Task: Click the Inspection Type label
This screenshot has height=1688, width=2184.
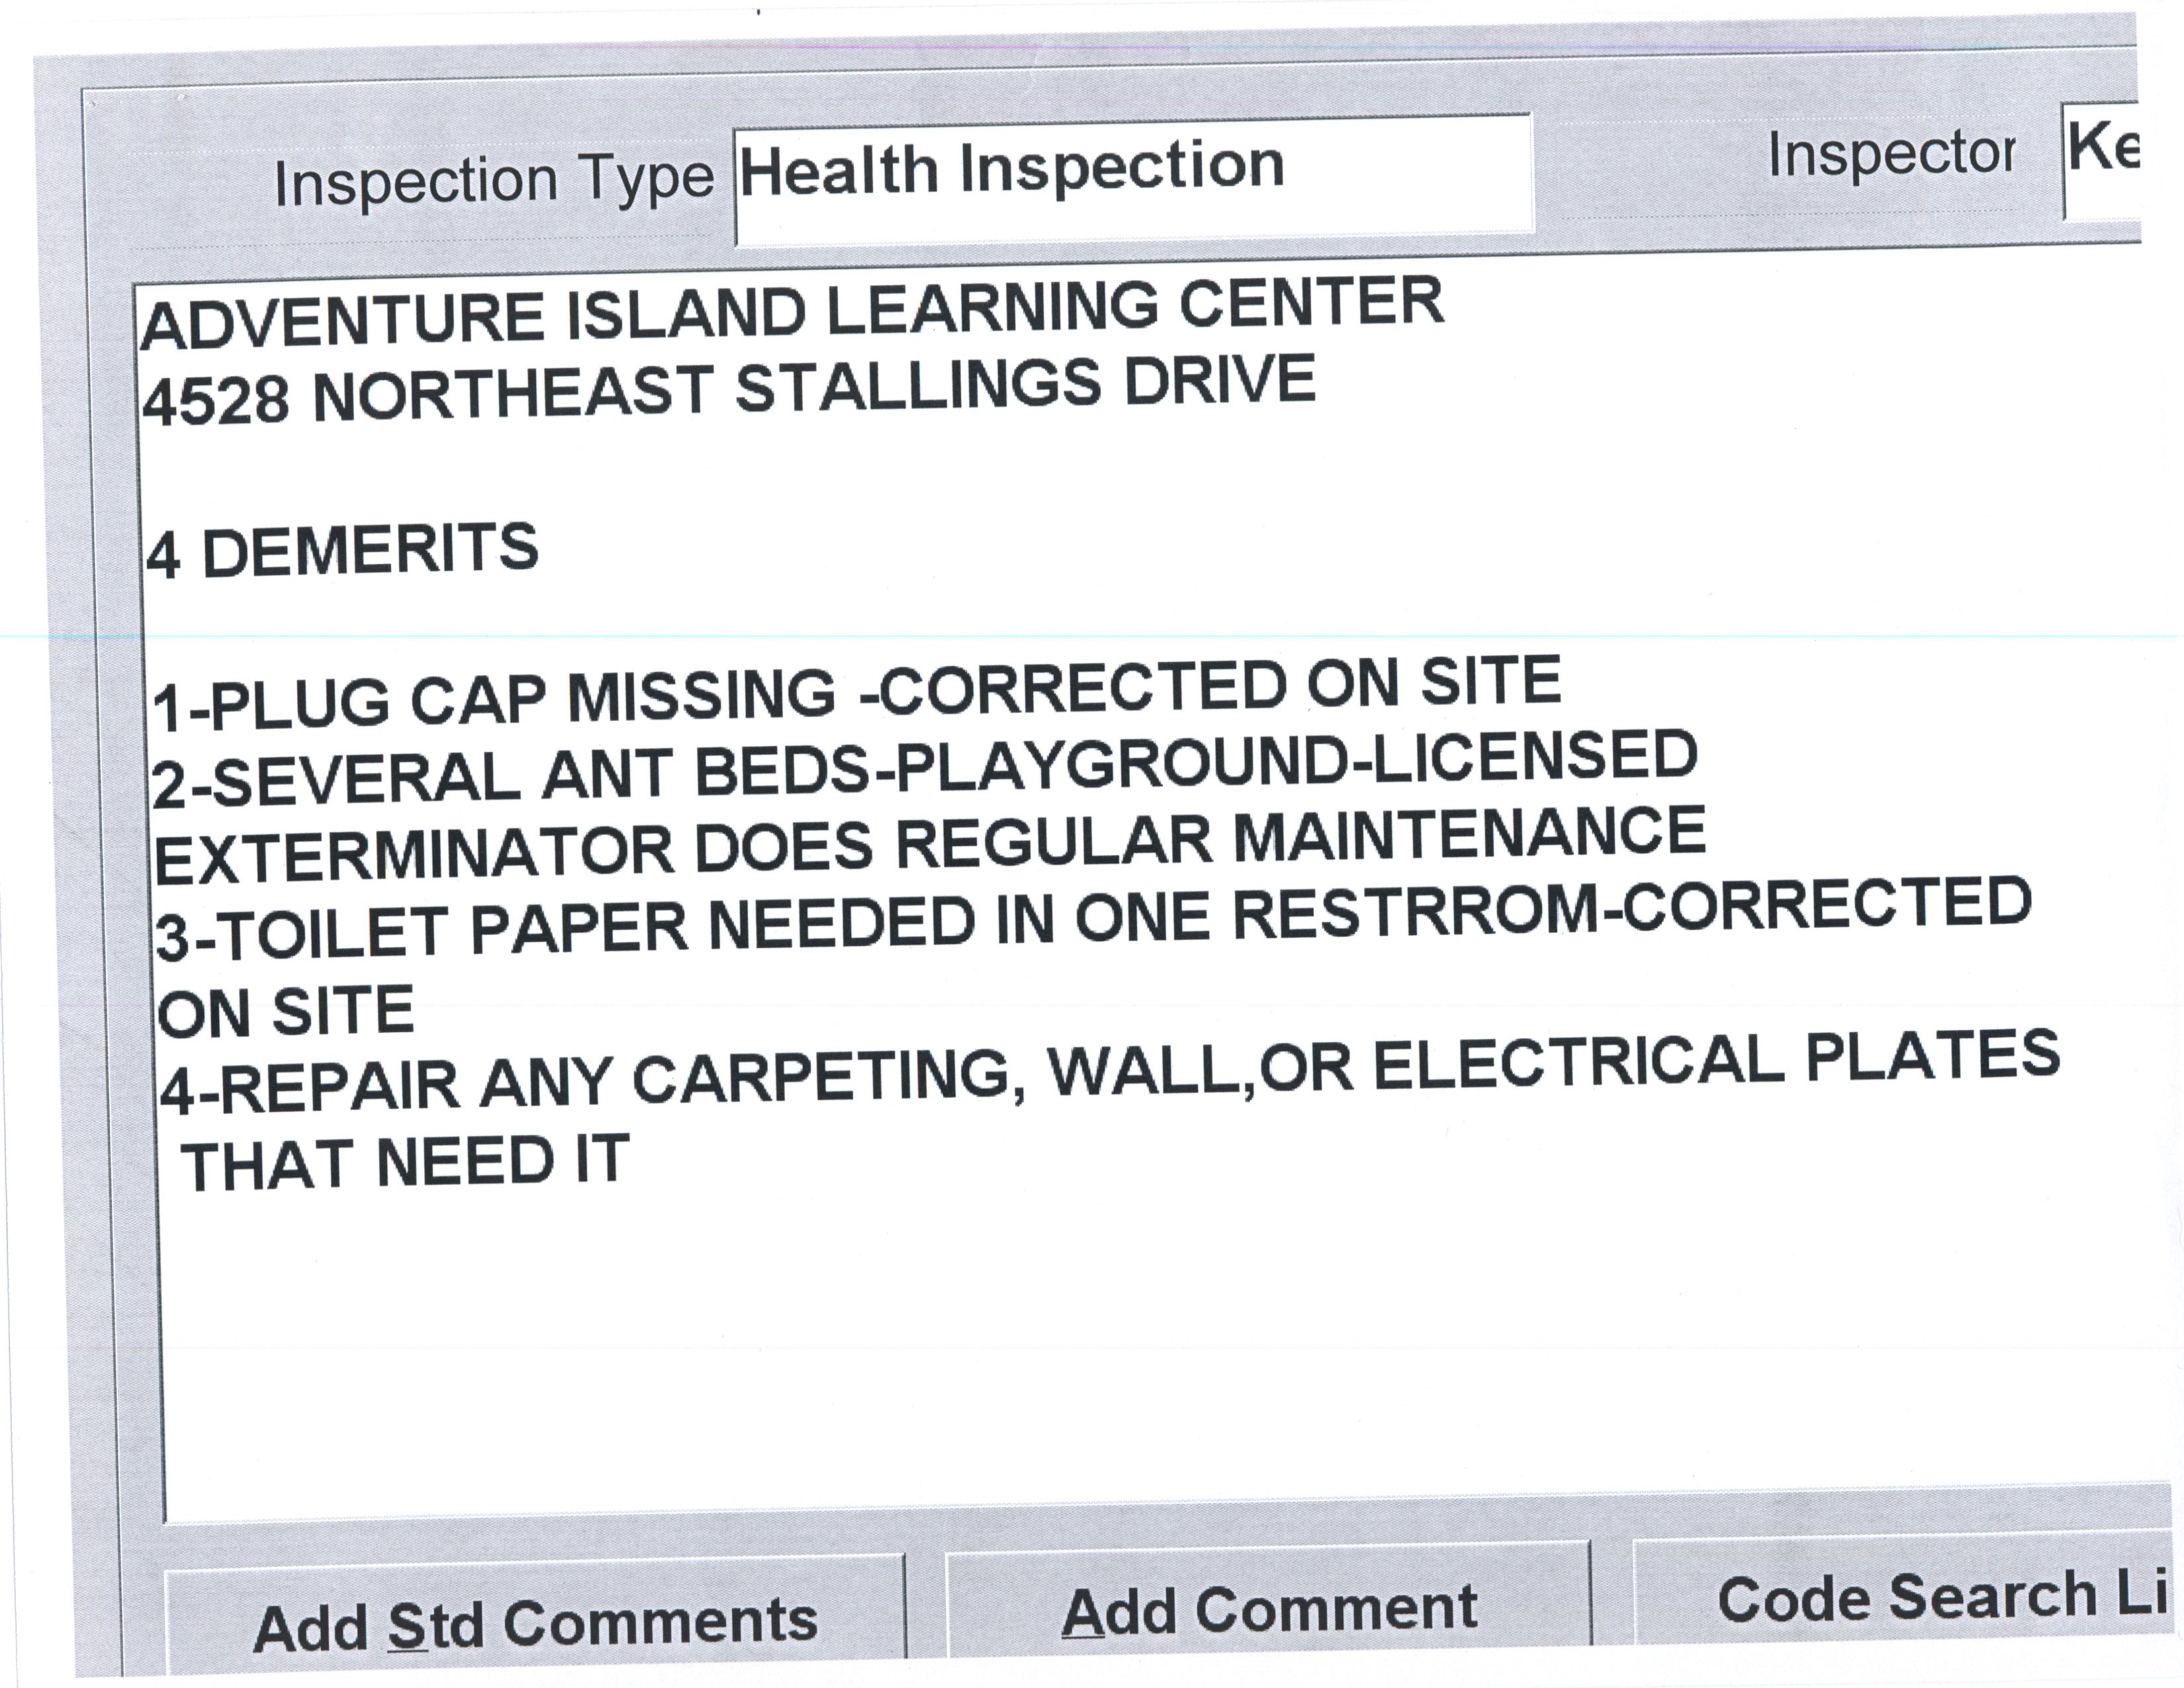Action: (x=494, y=182)
